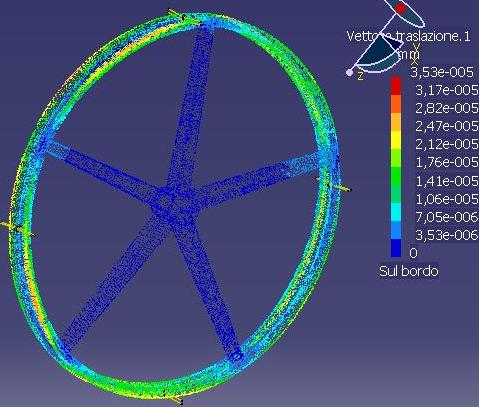
Task: Click the 3,53e-005 maximum value label
Action: (x=442, y=72)
